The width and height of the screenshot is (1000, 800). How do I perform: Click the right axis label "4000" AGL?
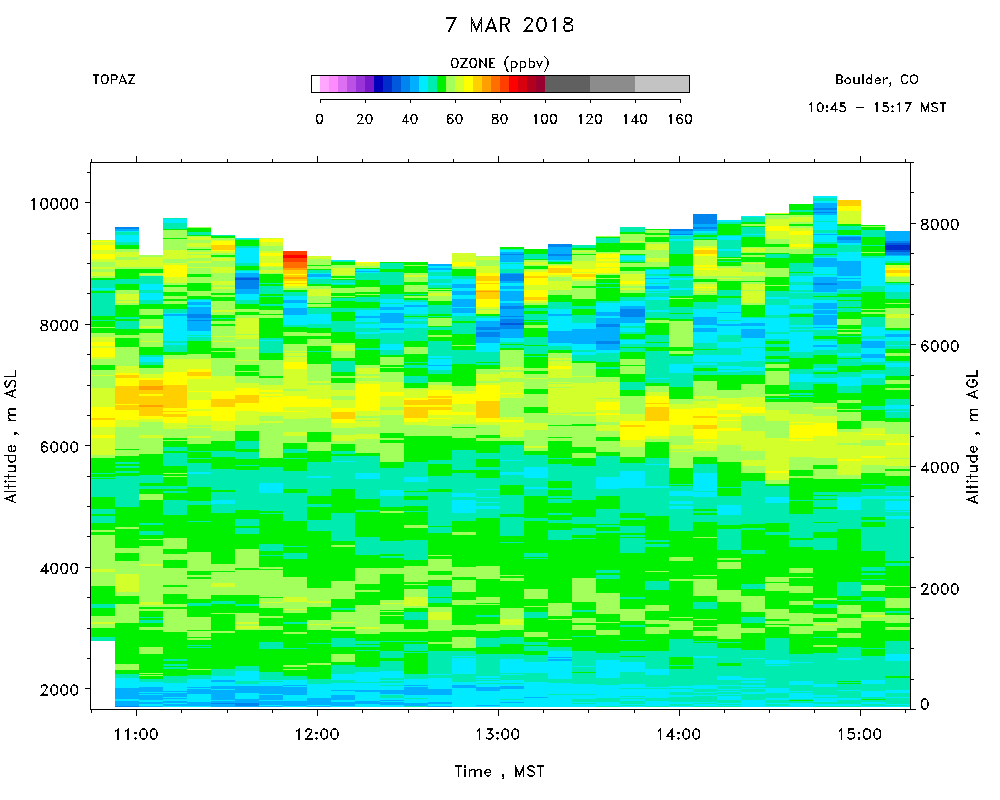pyautogui.click(x=939, y=468)
